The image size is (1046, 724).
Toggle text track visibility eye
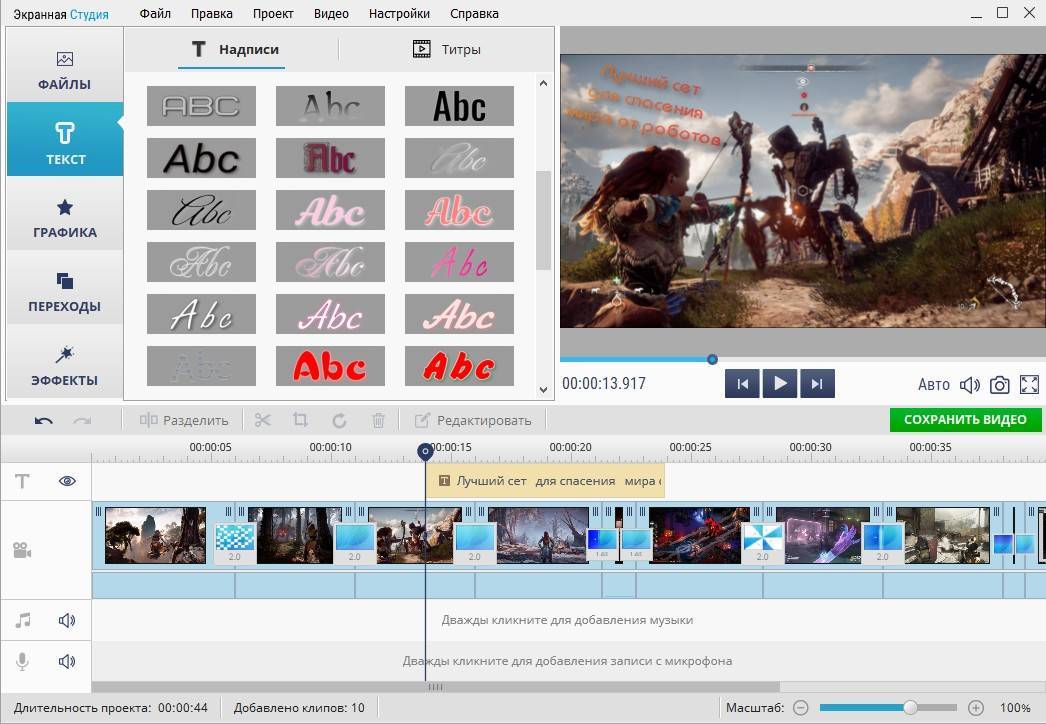pos(67,481)
